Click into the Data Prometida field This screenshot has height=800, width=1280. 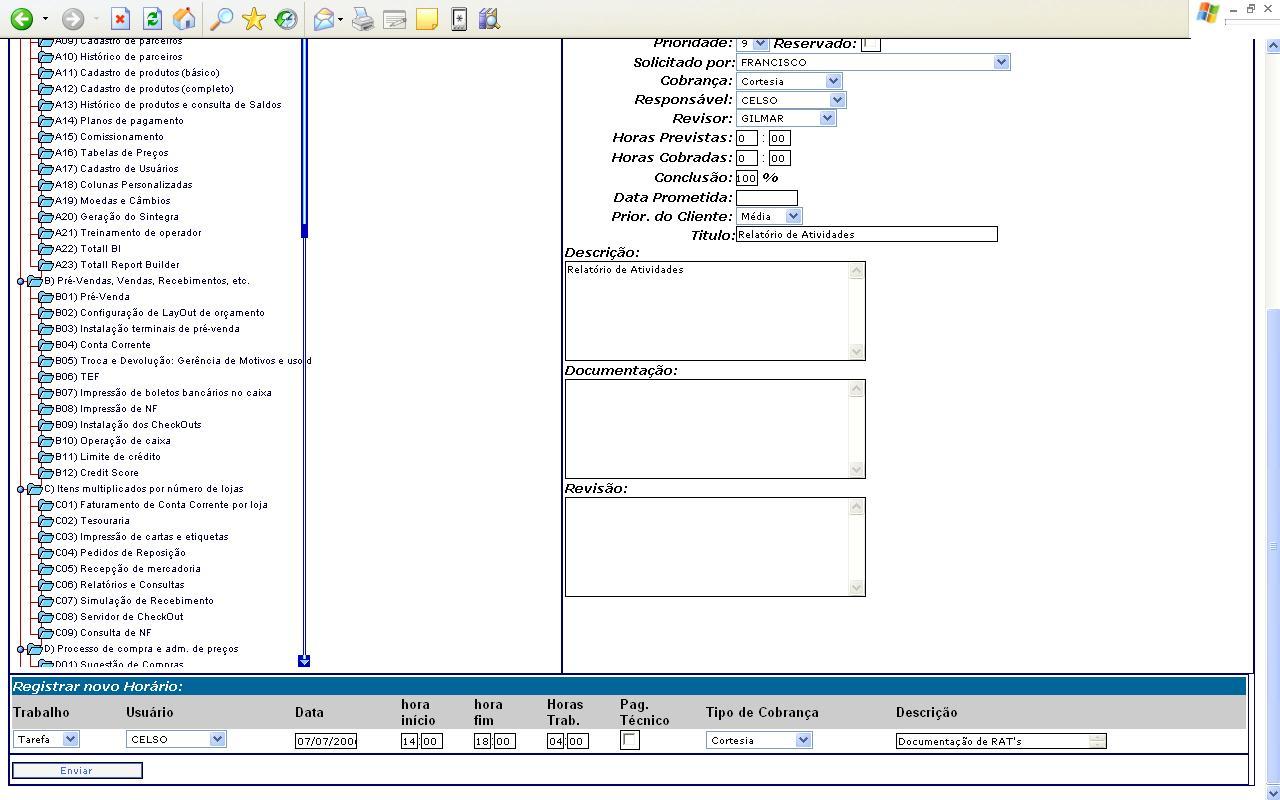point(766,197)
